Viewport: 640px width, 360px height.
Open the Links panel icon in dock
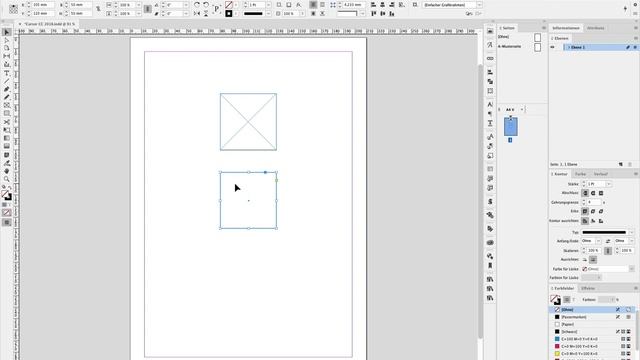click(x=490, y=58)
